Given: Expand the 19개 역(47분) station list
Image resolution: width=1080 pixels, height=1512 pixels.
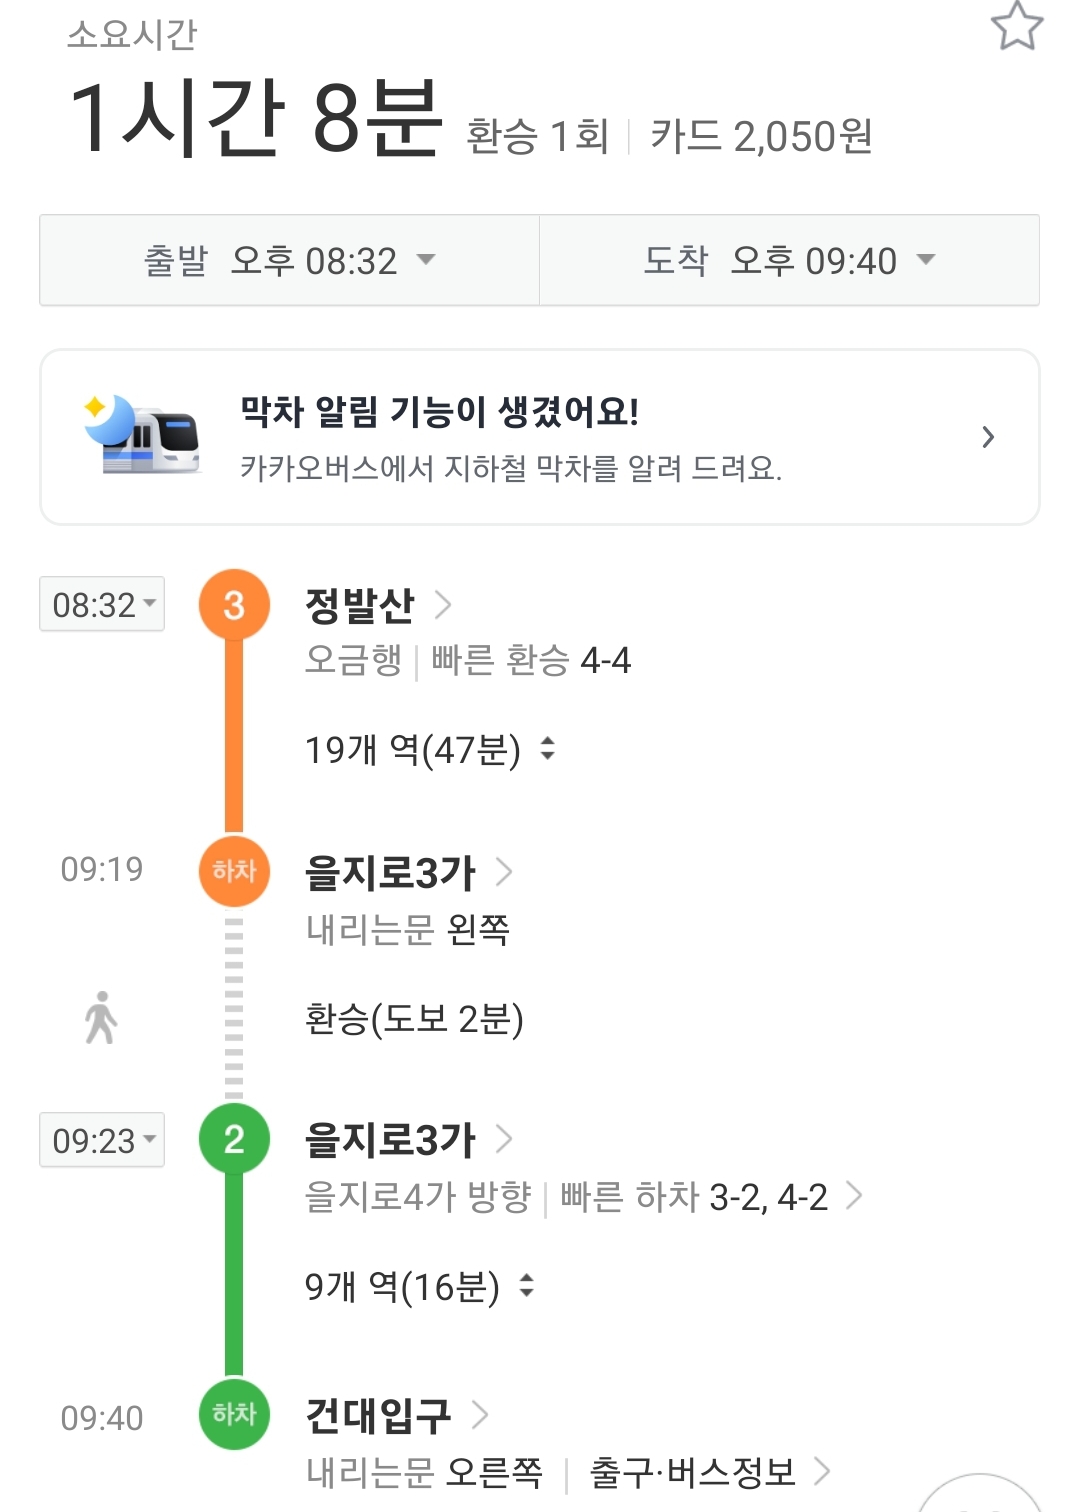Looking at the screenshot, I should pos(430,749).
